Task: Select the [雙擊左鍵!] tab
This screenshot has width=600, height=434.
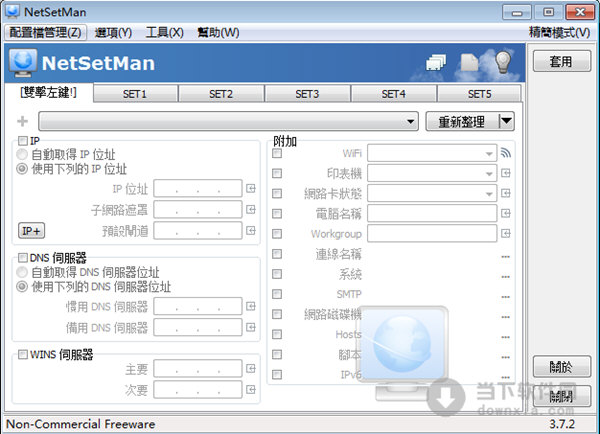Action: (x=49, y=92)
